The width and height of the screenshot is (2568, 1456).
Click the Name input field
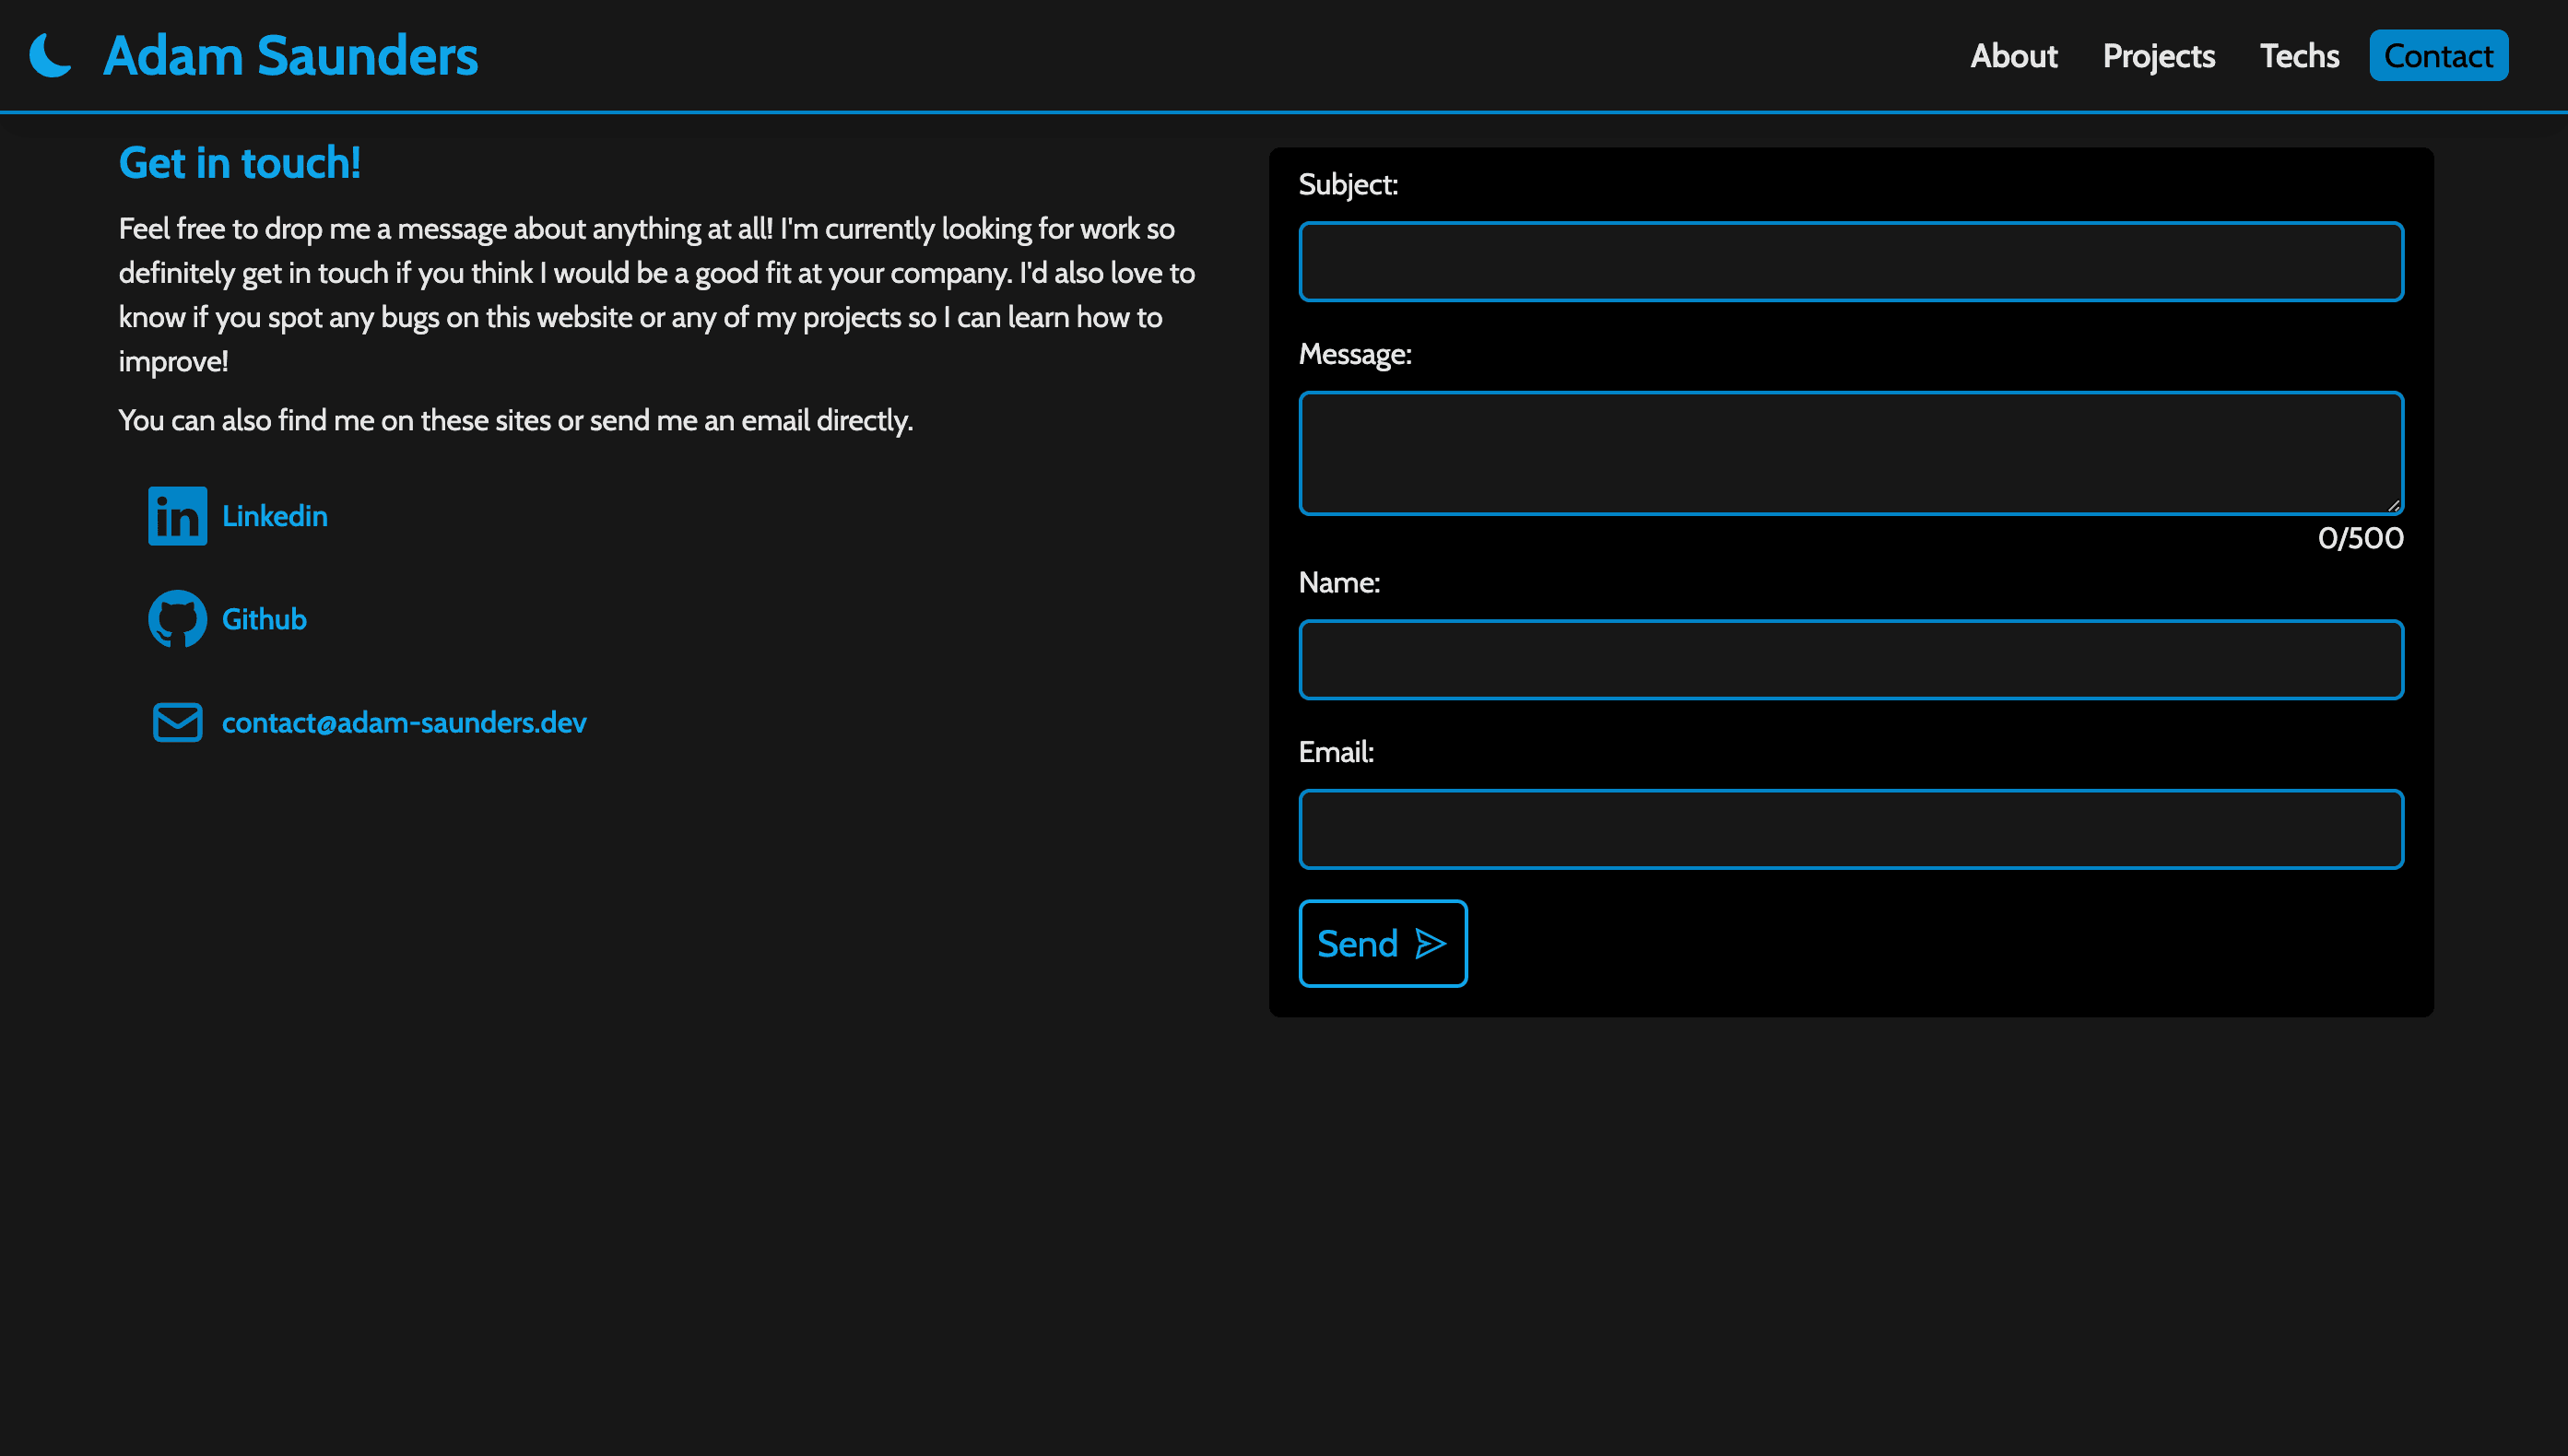click(1850, 659)
